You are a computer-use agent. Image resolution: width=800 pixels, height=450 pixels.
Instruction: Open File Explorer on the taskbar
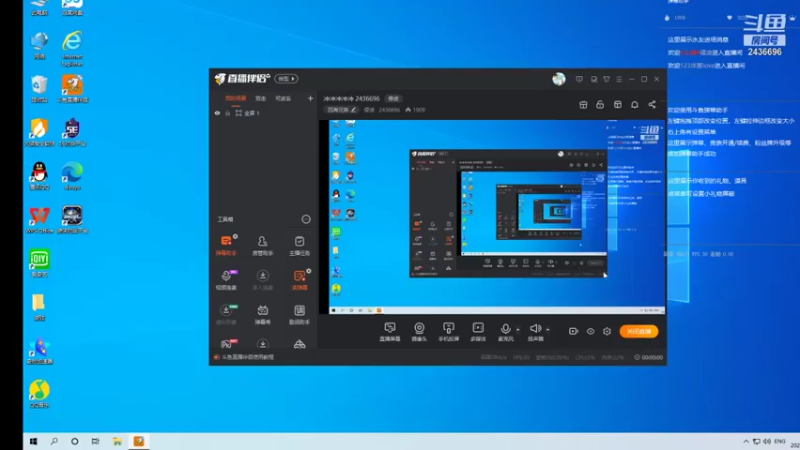(x=117, y=441)
